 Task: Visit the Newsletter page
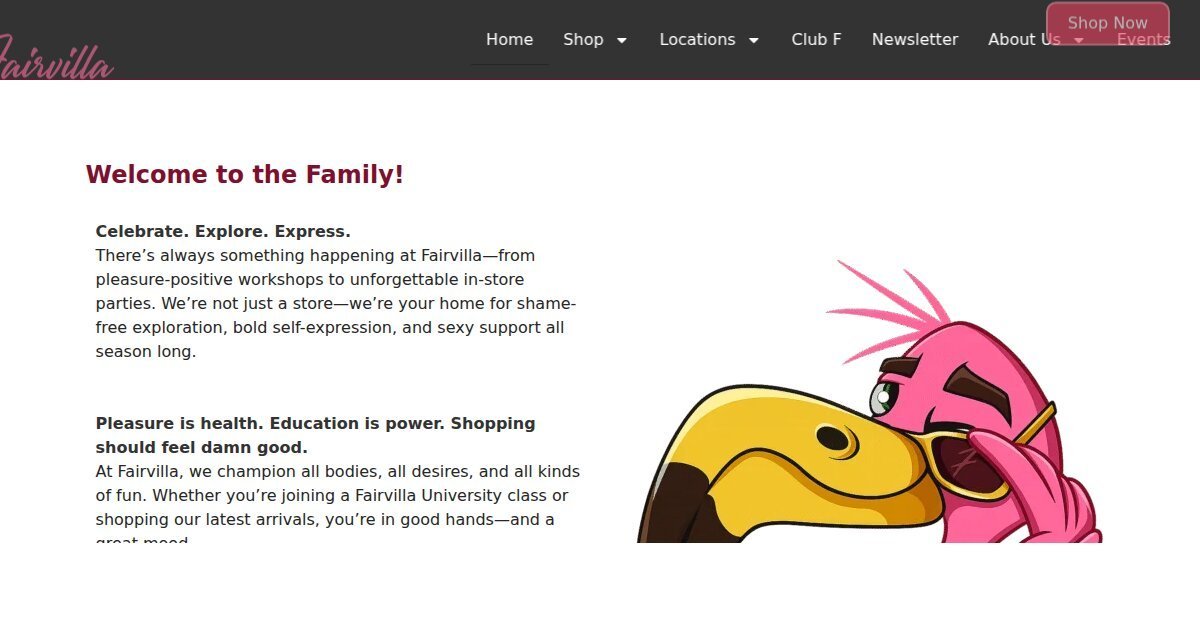(x=914, y=40)
